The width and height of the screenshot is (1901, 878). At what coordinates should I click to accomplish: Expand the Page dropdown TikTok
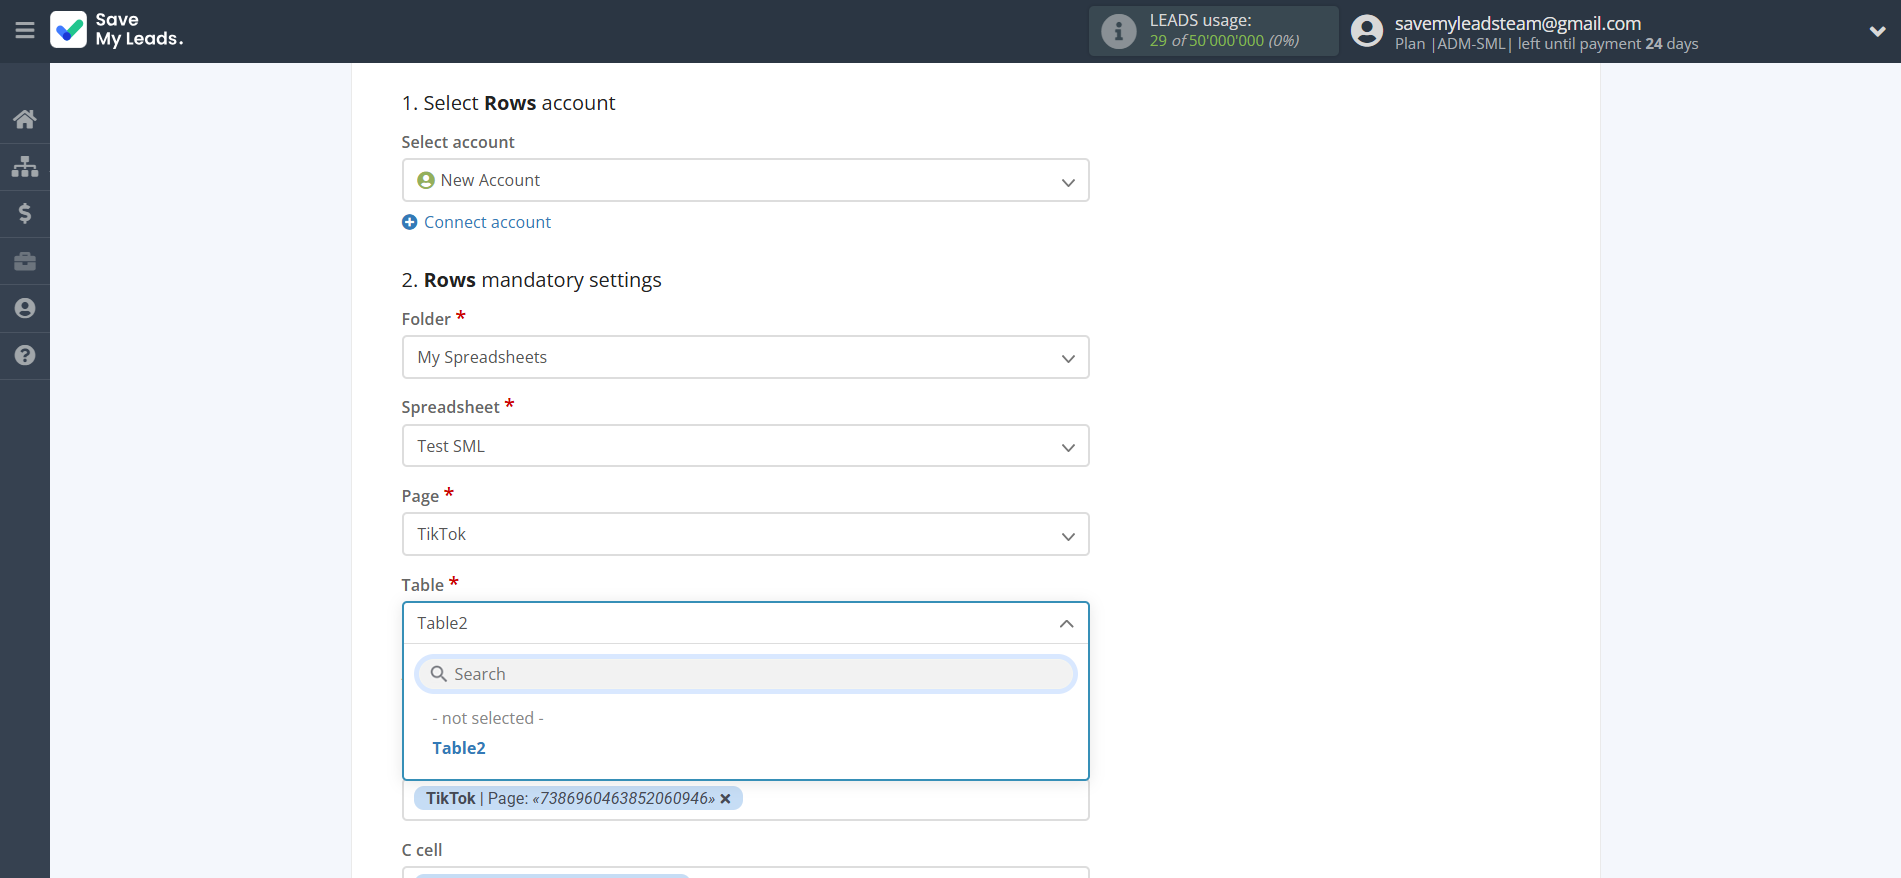click(745, 534)
